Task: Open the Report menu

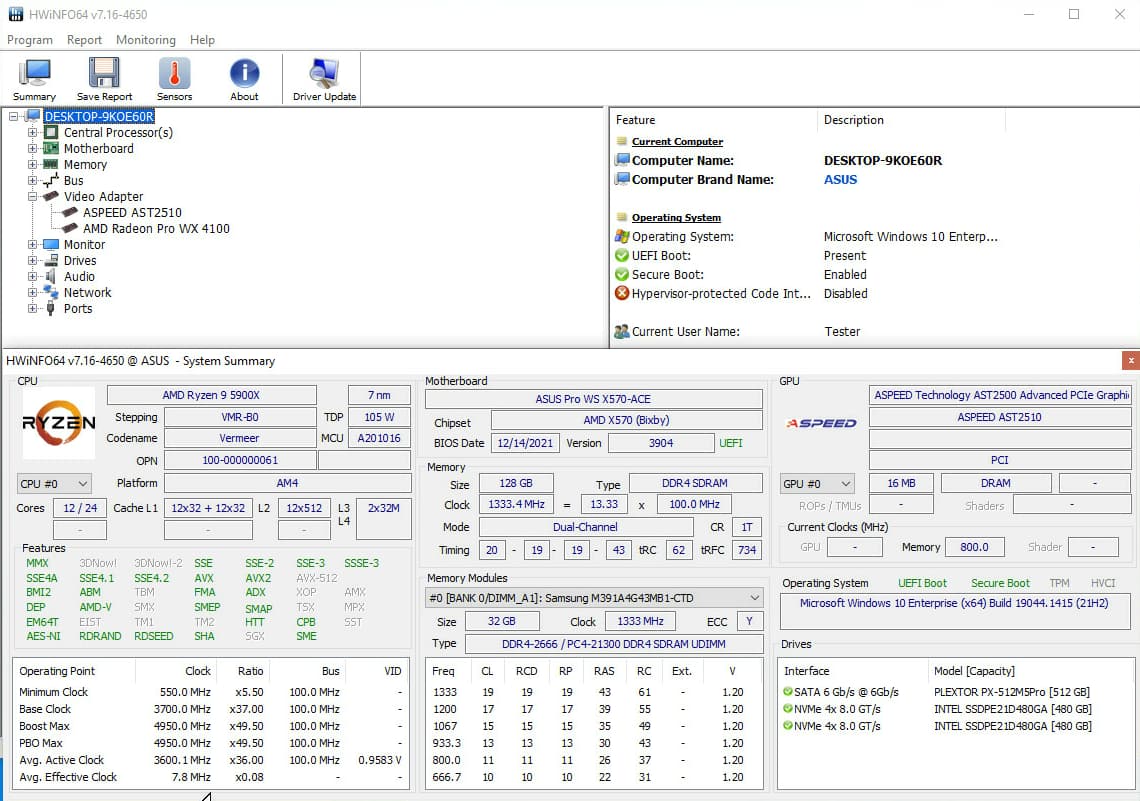Action: (x=84, y=40)
